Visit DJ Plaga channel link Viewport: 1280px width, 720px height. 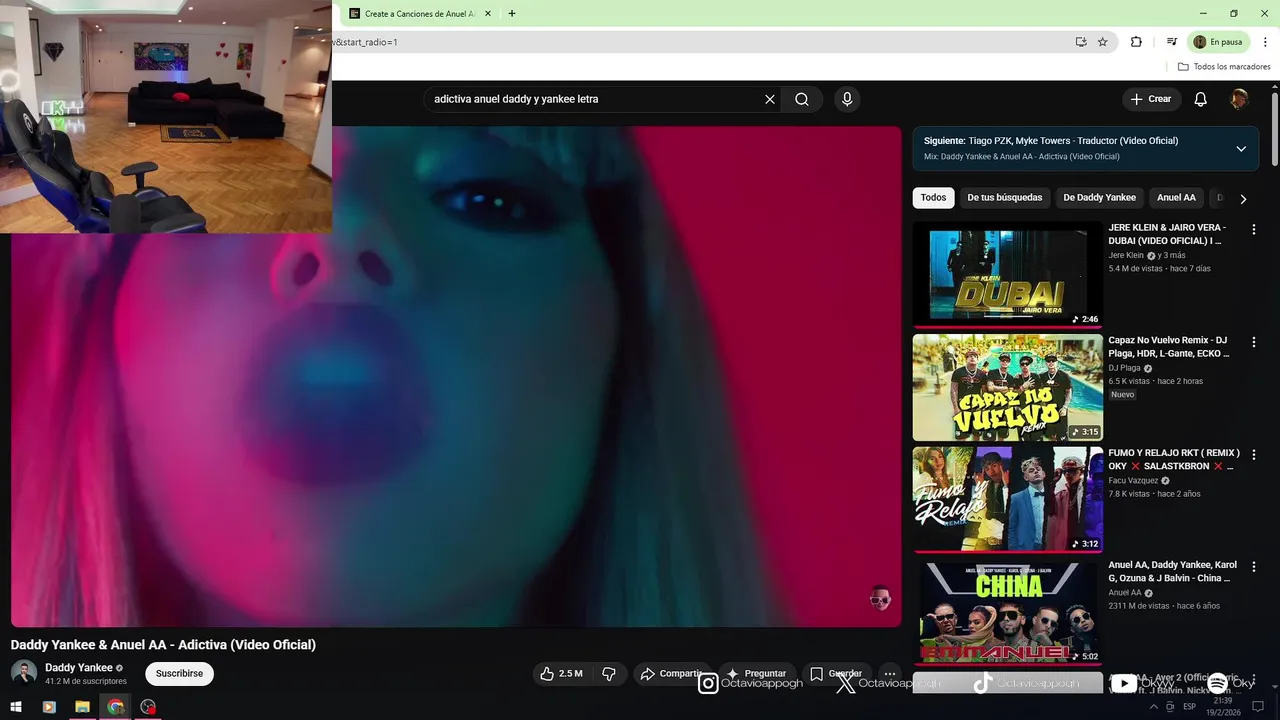1125,368
